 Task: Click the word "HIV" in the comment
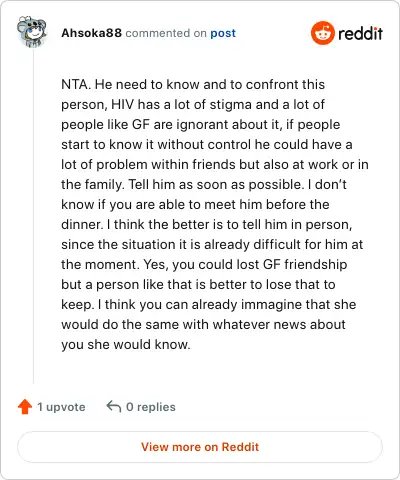(122, 104)
